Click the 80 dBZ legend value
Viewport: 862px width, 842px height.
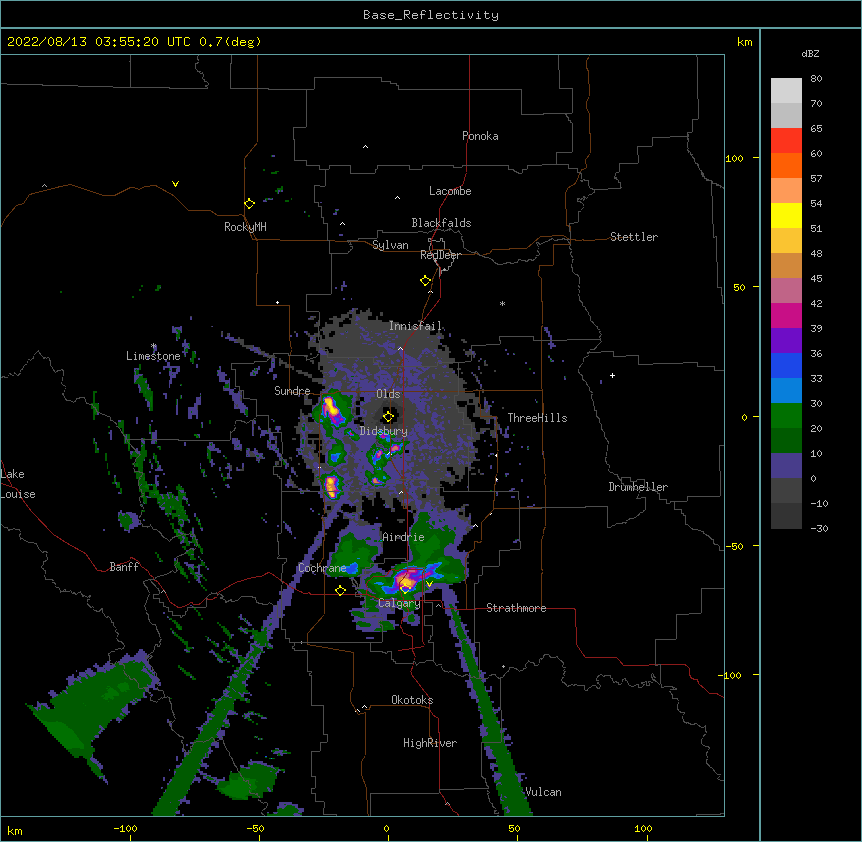click(816, 79)
